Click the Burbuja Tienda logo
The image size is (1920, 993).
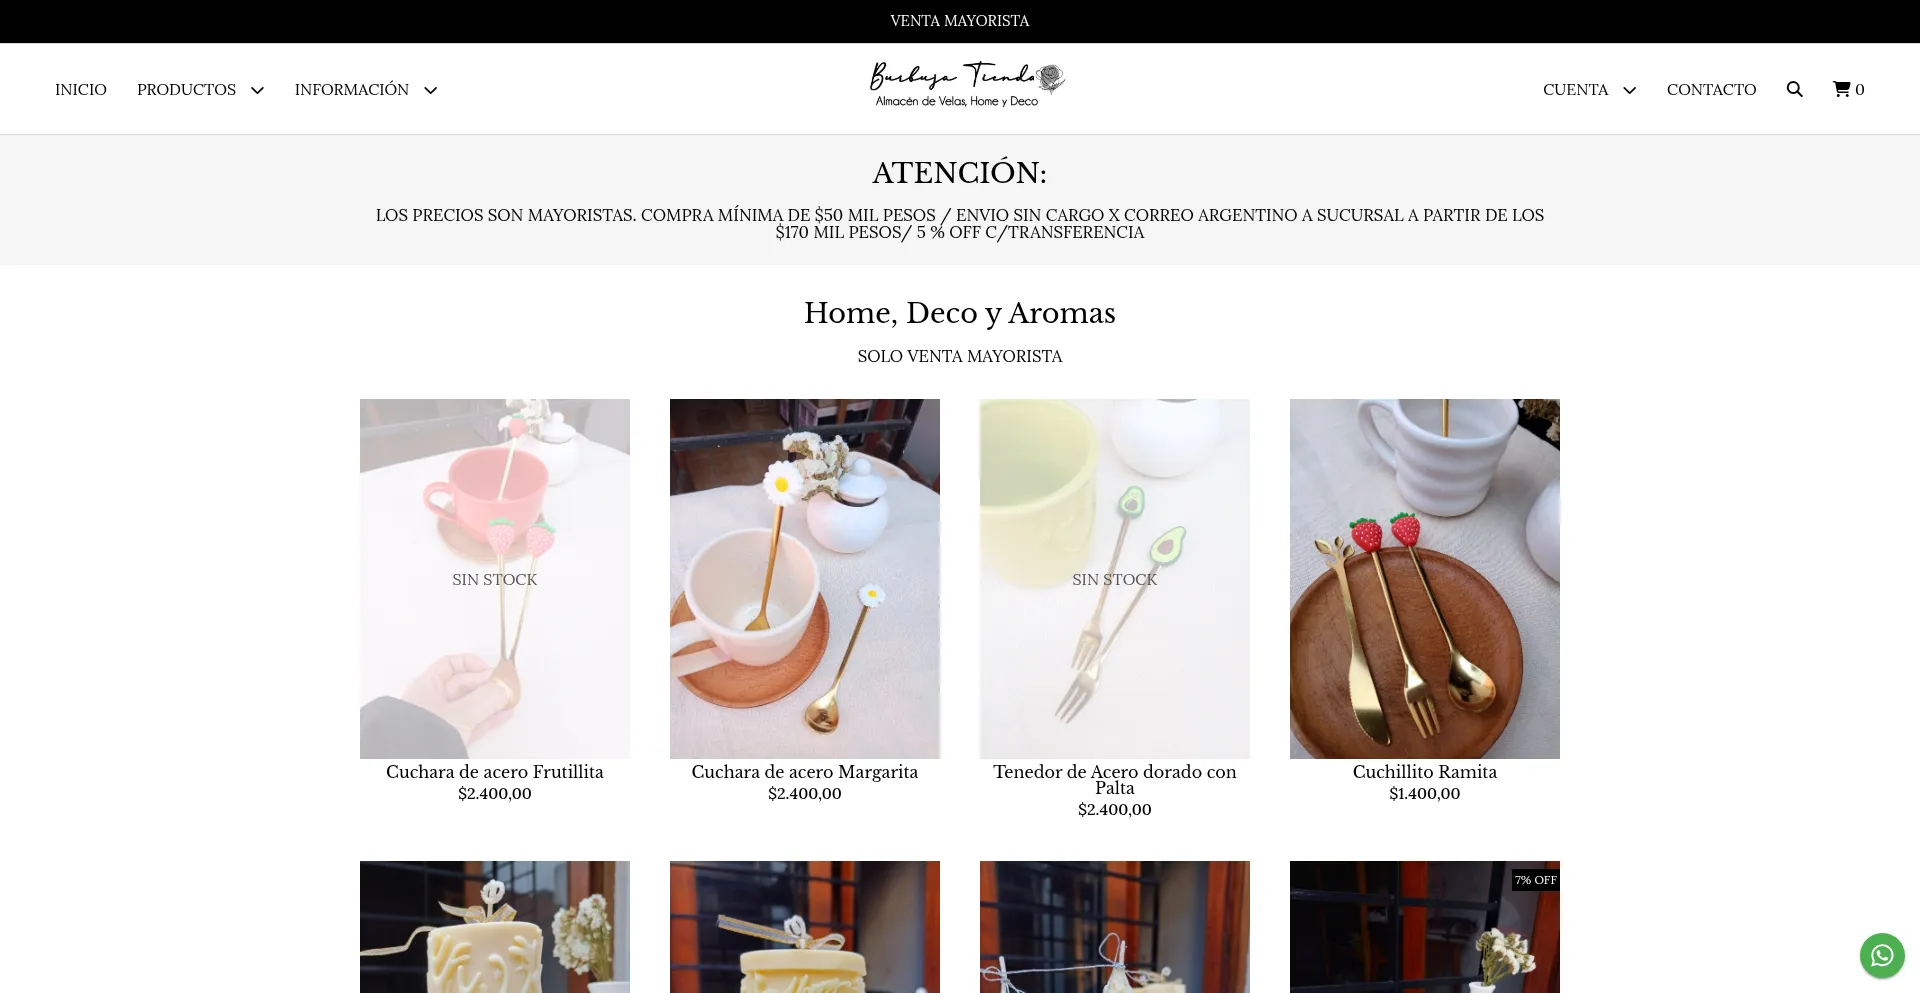[967, 85]
